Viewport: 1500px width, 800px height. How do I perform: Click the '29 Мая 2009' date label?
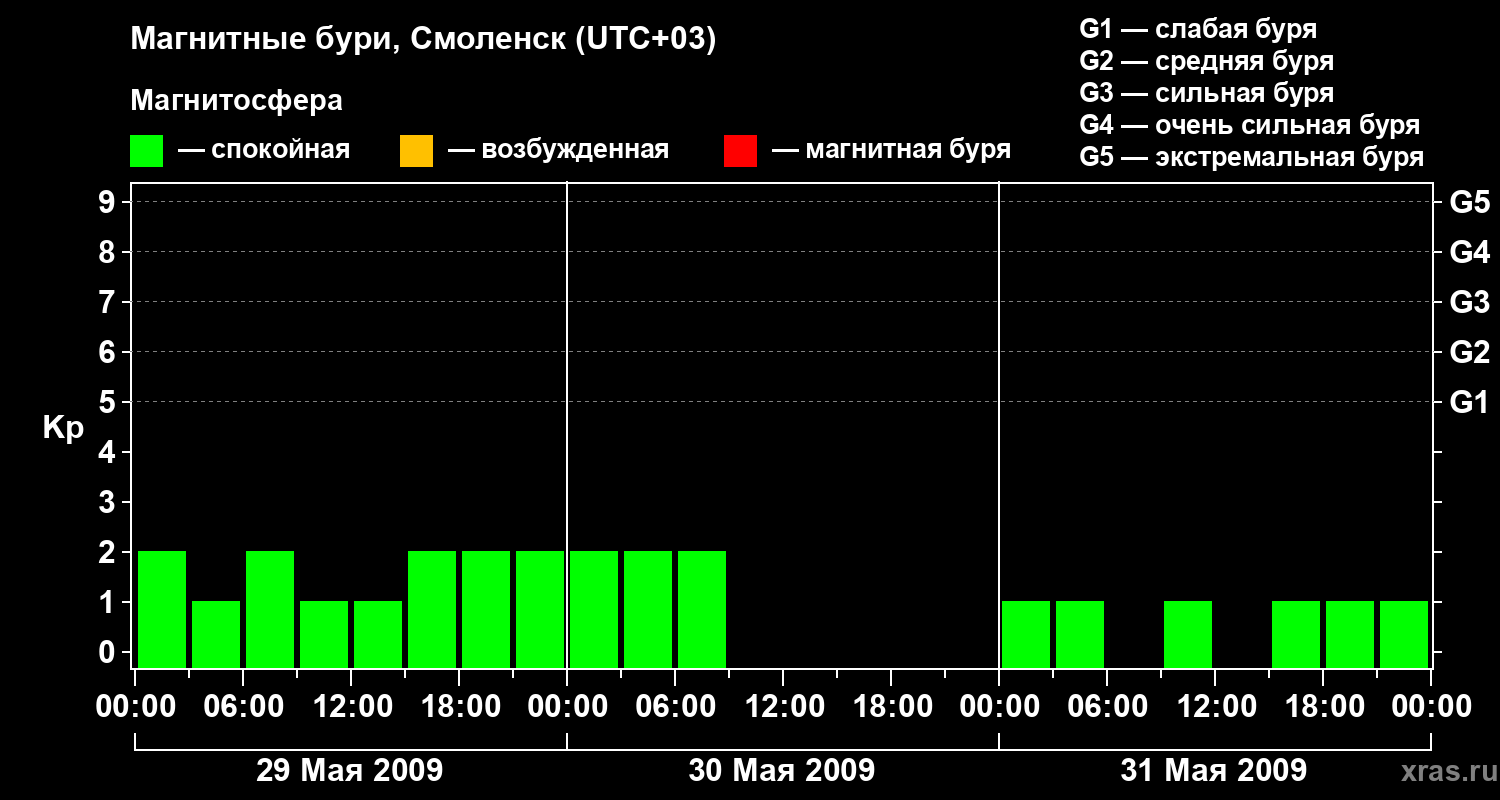pos(350,770)
